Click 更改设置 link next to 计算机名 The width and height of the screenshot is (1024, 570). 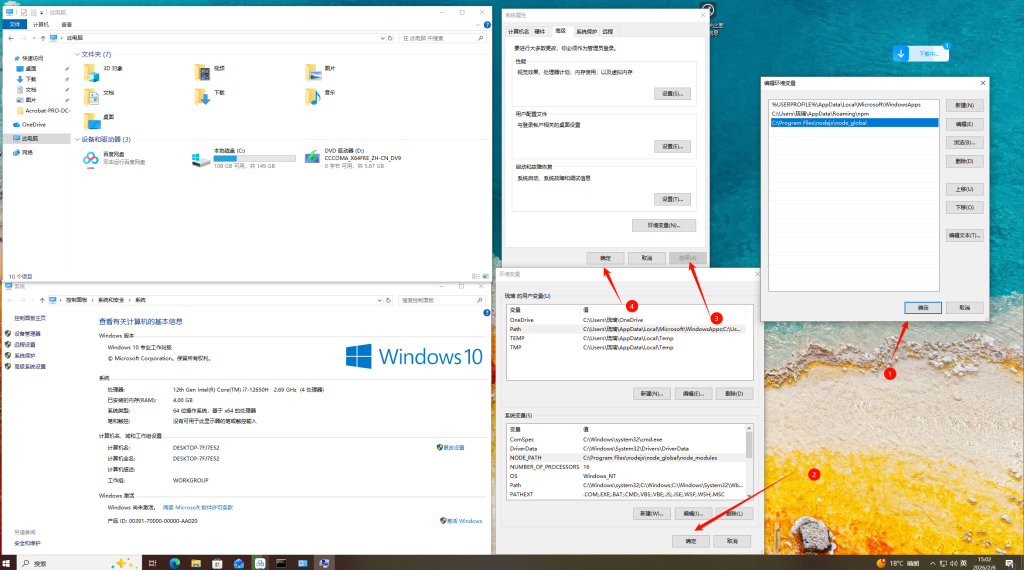coord(454,448)
